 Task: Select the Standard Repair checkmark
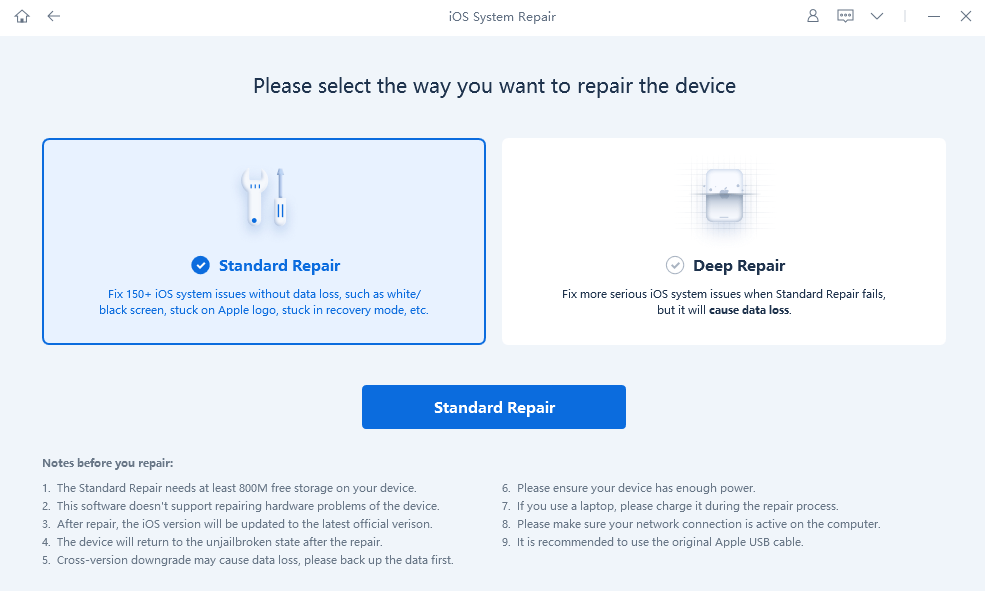[x=201, y=265]
